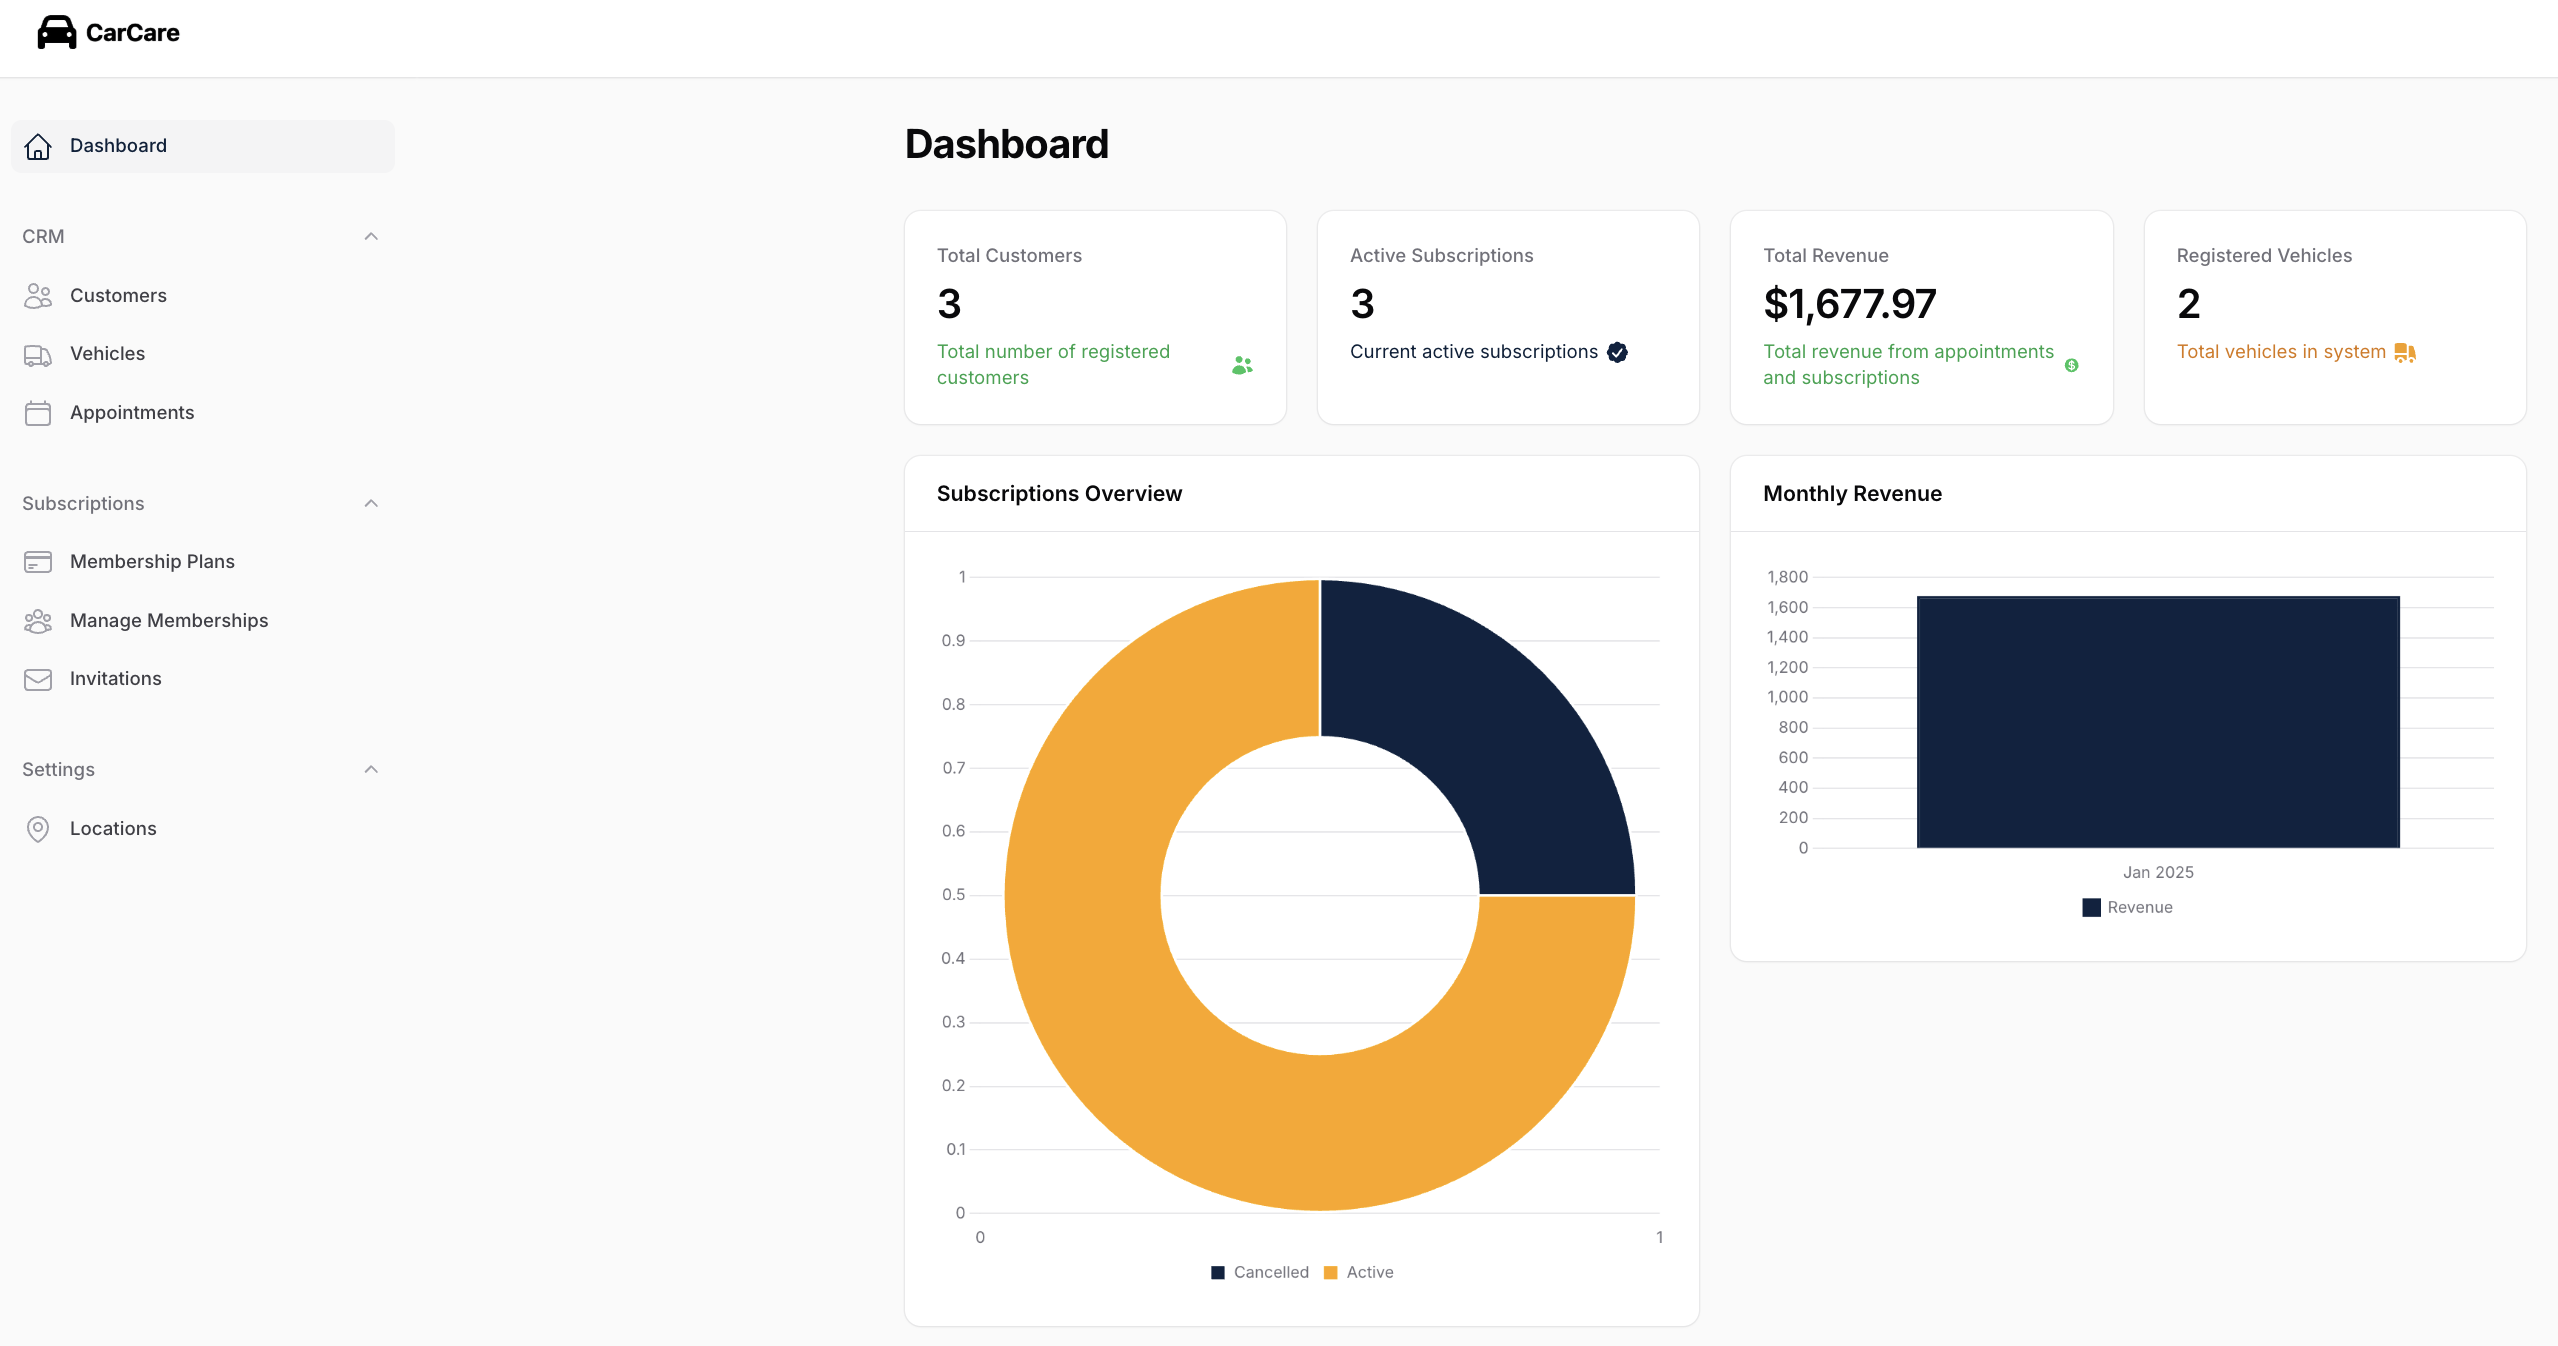Toggle the Active legend swatch
The image size is (2558, 1346).
pyautogui.click(x=1330, y=1273)
